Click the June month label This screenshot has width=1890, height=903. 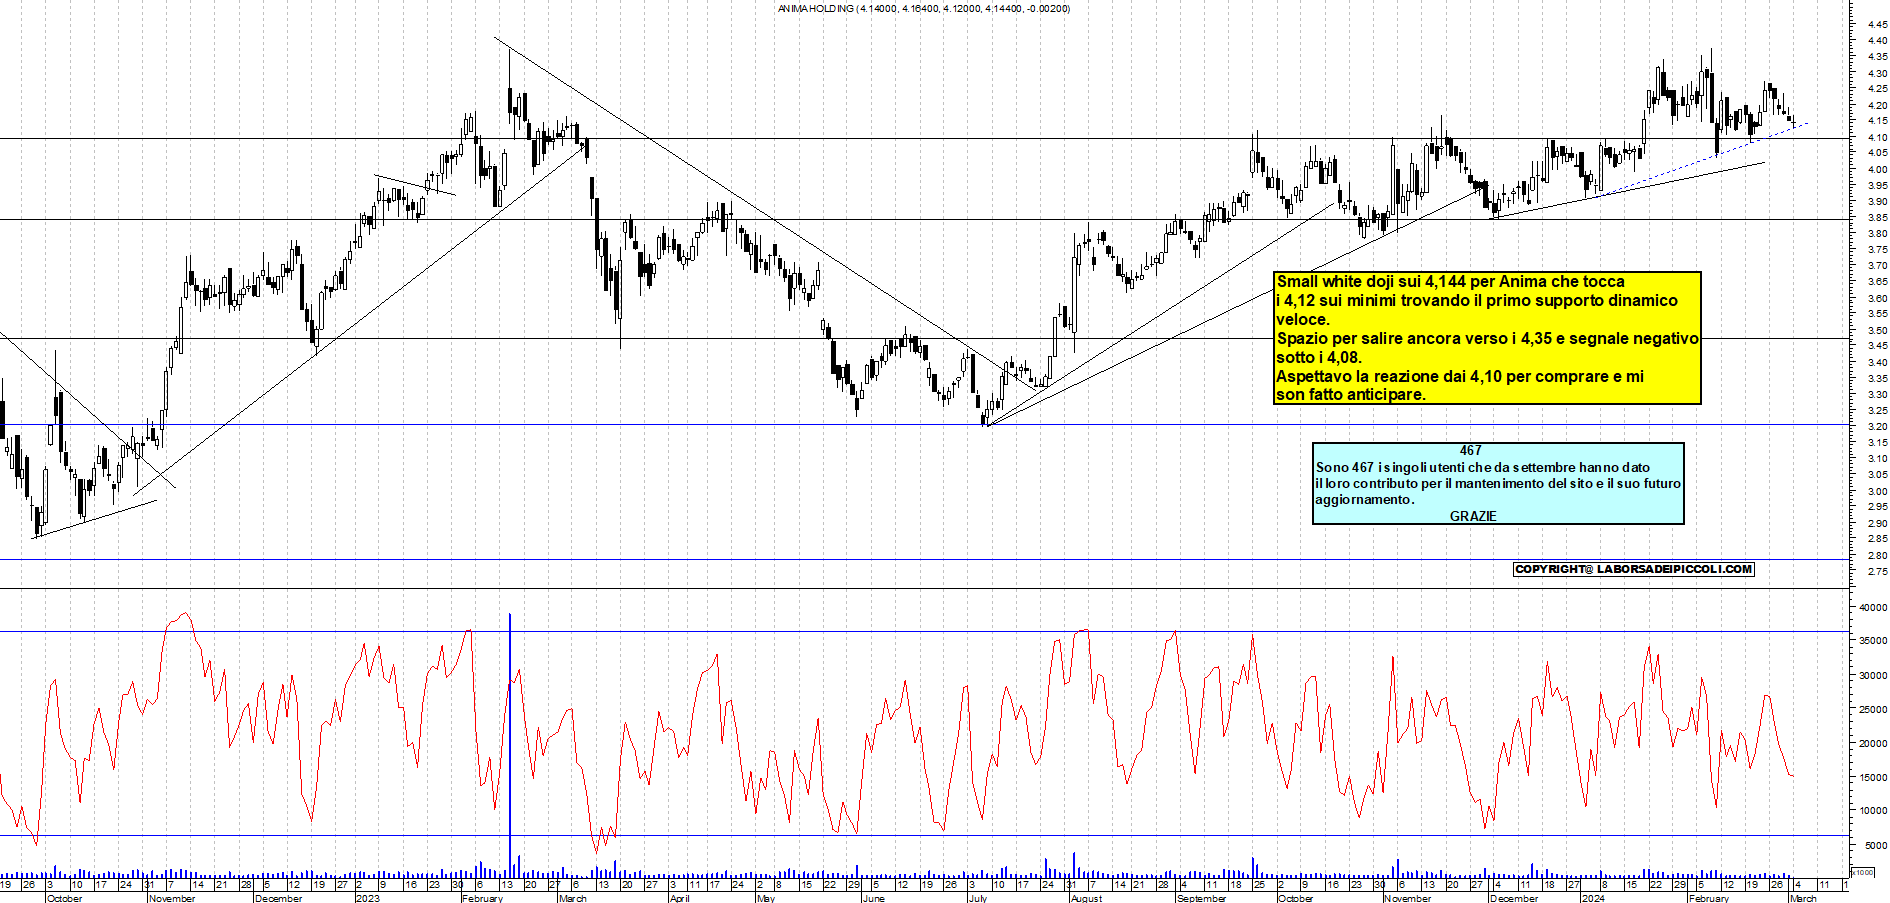tap(873, 898)
